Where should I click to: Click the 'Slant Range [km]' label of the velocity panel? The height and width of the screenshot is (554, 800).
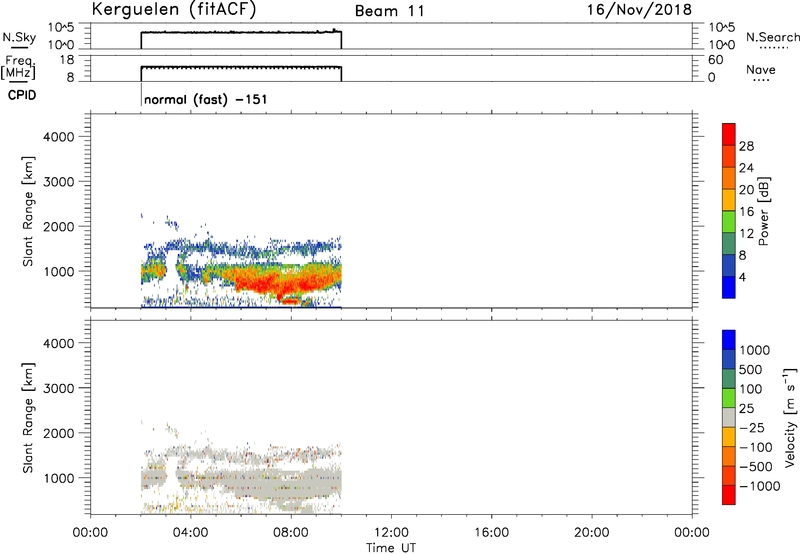pos(28,418)
